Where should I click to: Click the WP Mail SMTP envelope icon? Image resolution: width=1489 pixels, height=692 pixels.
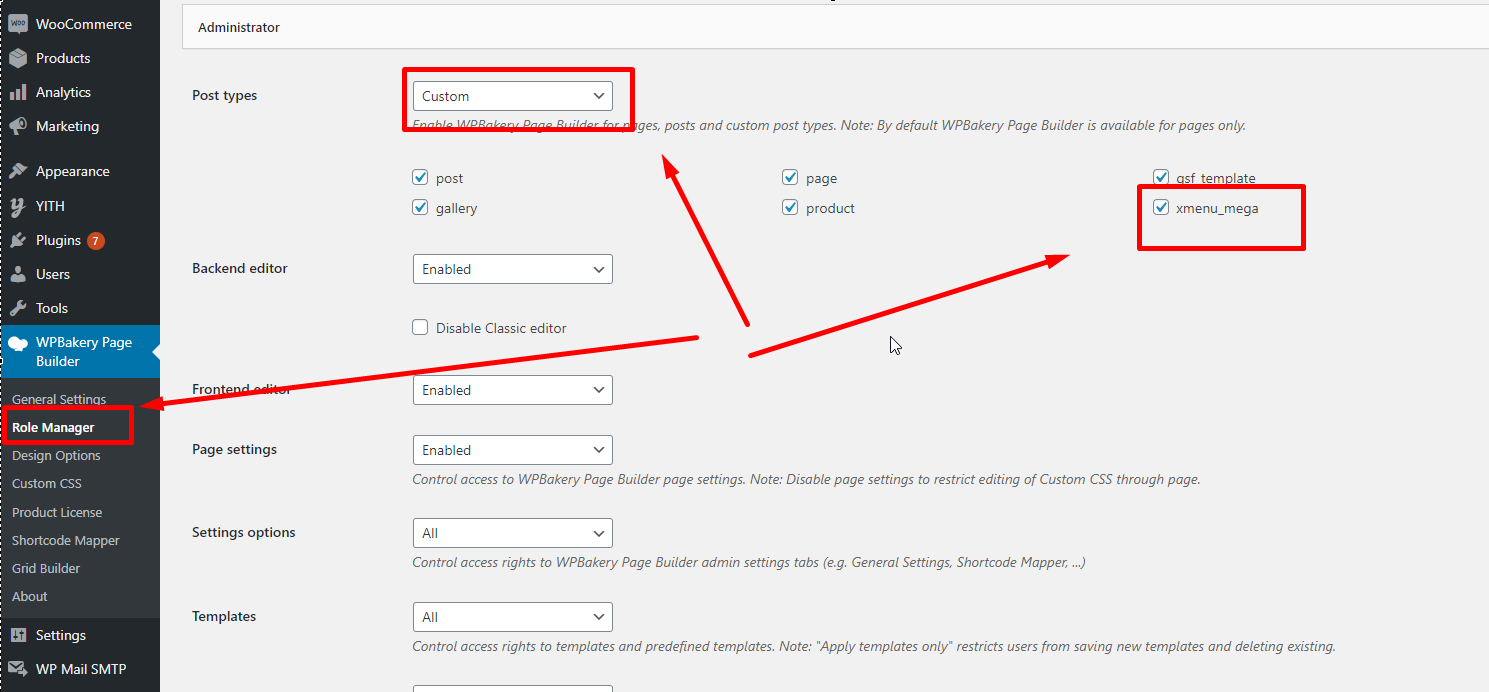18,670
